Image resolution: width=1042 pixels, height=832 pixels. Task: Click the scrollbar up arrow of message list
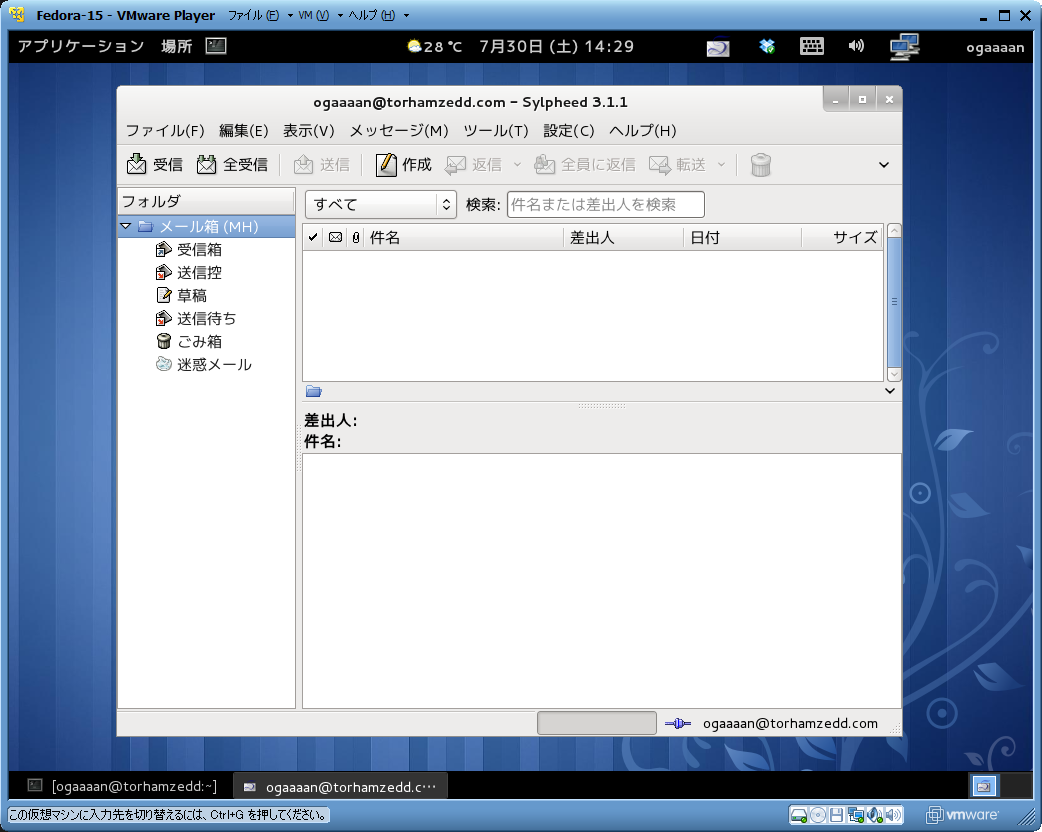pos(894,231)
